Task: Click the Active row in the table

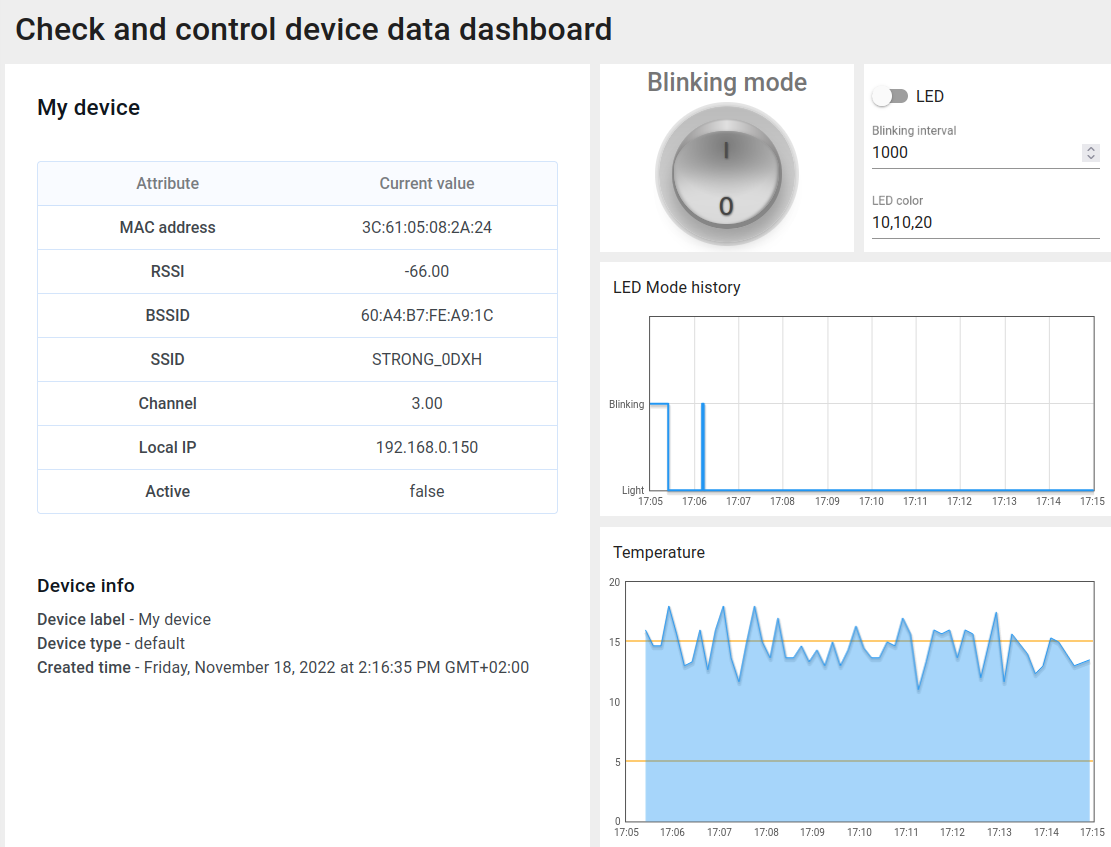Action: (297, 492)
